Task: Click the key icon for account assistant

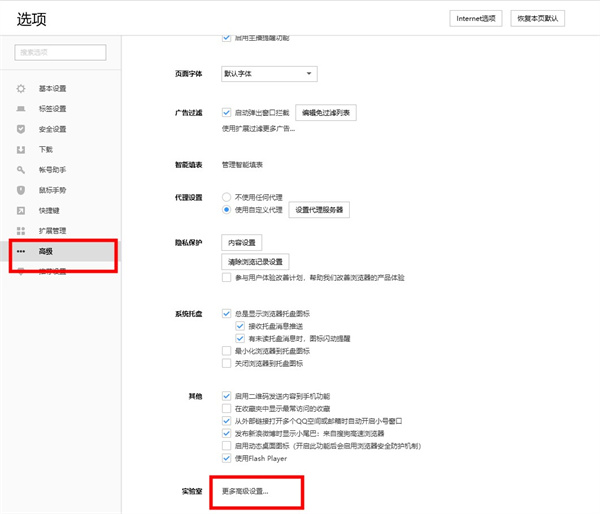Action: (x=21, y=170)
